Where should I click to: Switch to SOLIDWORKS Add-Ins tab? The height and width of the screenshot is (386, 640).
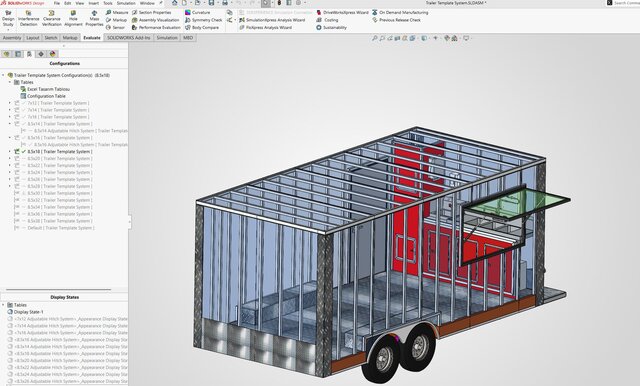129,38
